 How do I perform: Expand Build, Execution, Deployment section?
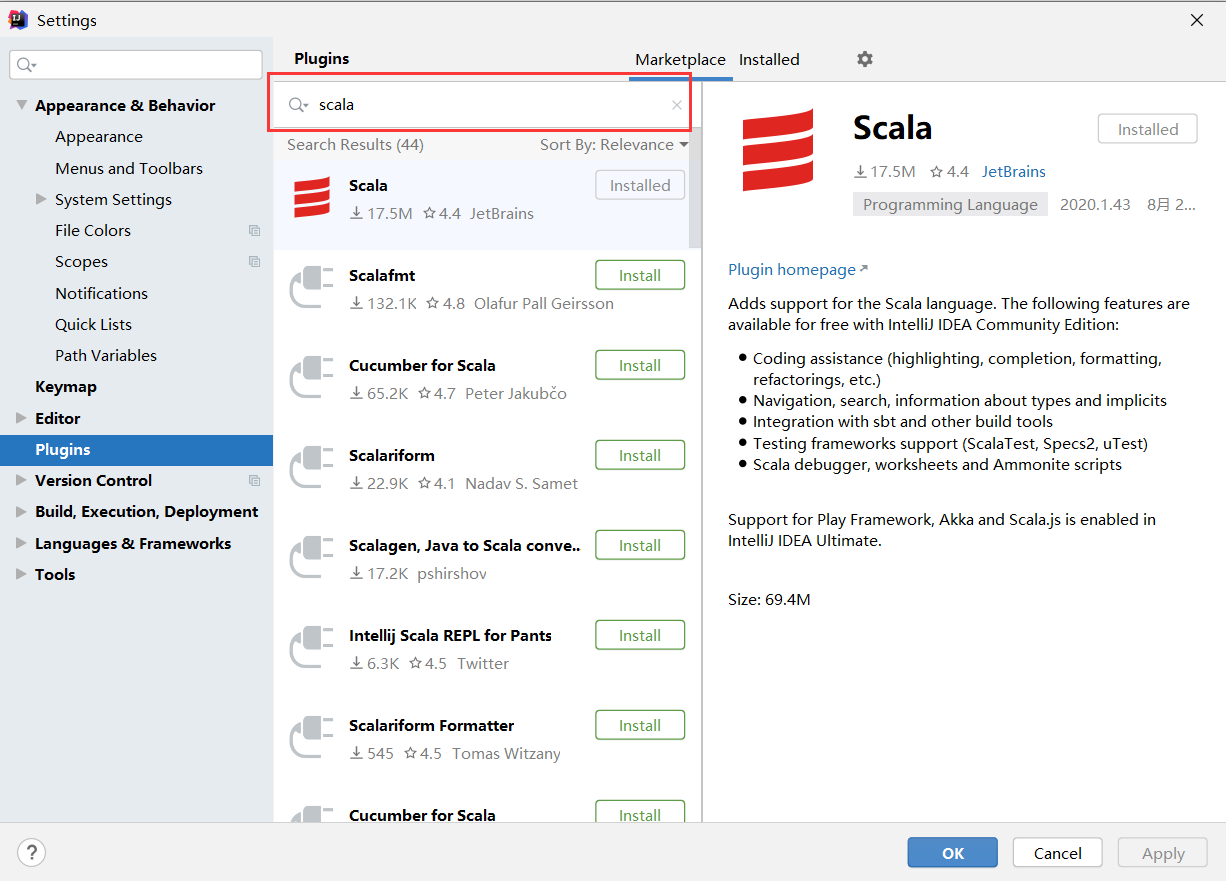[x=22, y=511]
